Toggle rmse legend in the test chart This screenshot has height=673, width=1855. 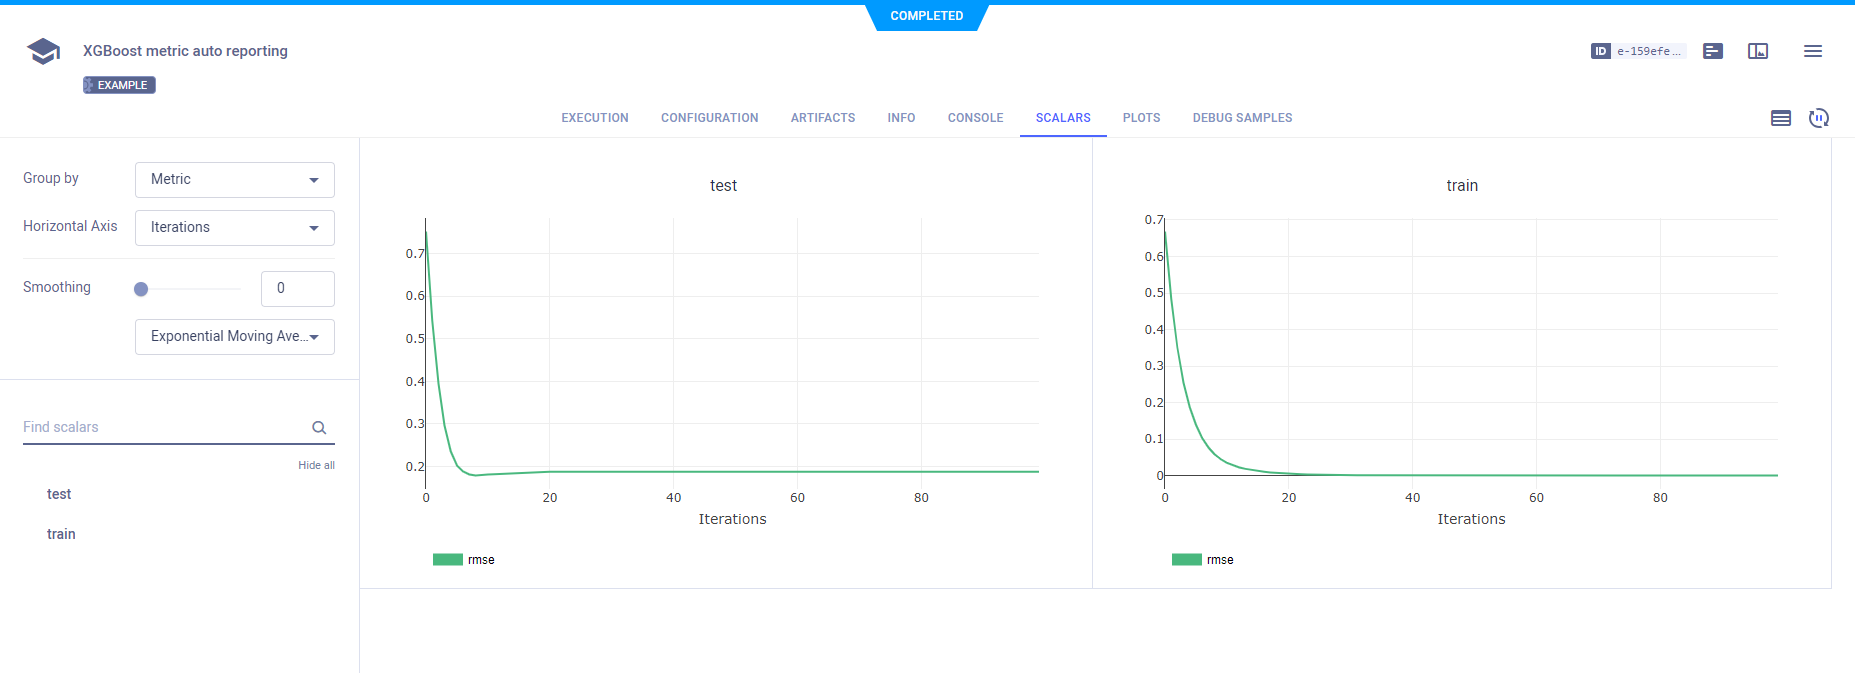(464, 560)
